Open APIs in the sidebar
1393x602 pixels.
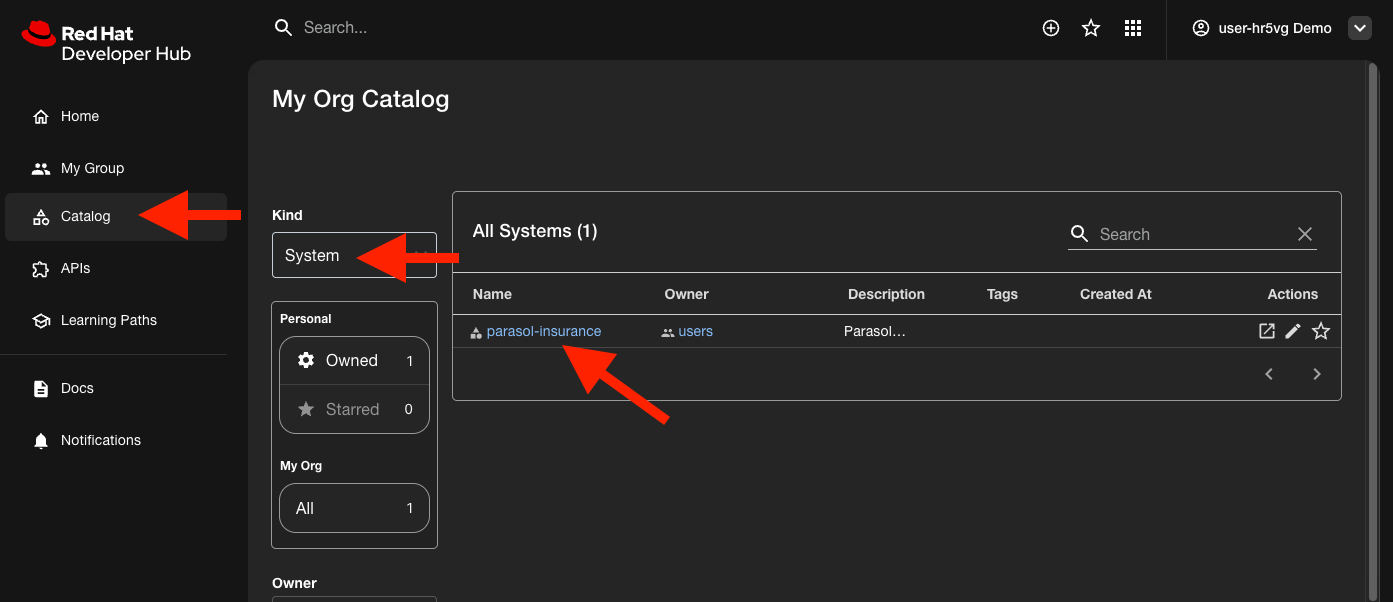pos(116,268)
